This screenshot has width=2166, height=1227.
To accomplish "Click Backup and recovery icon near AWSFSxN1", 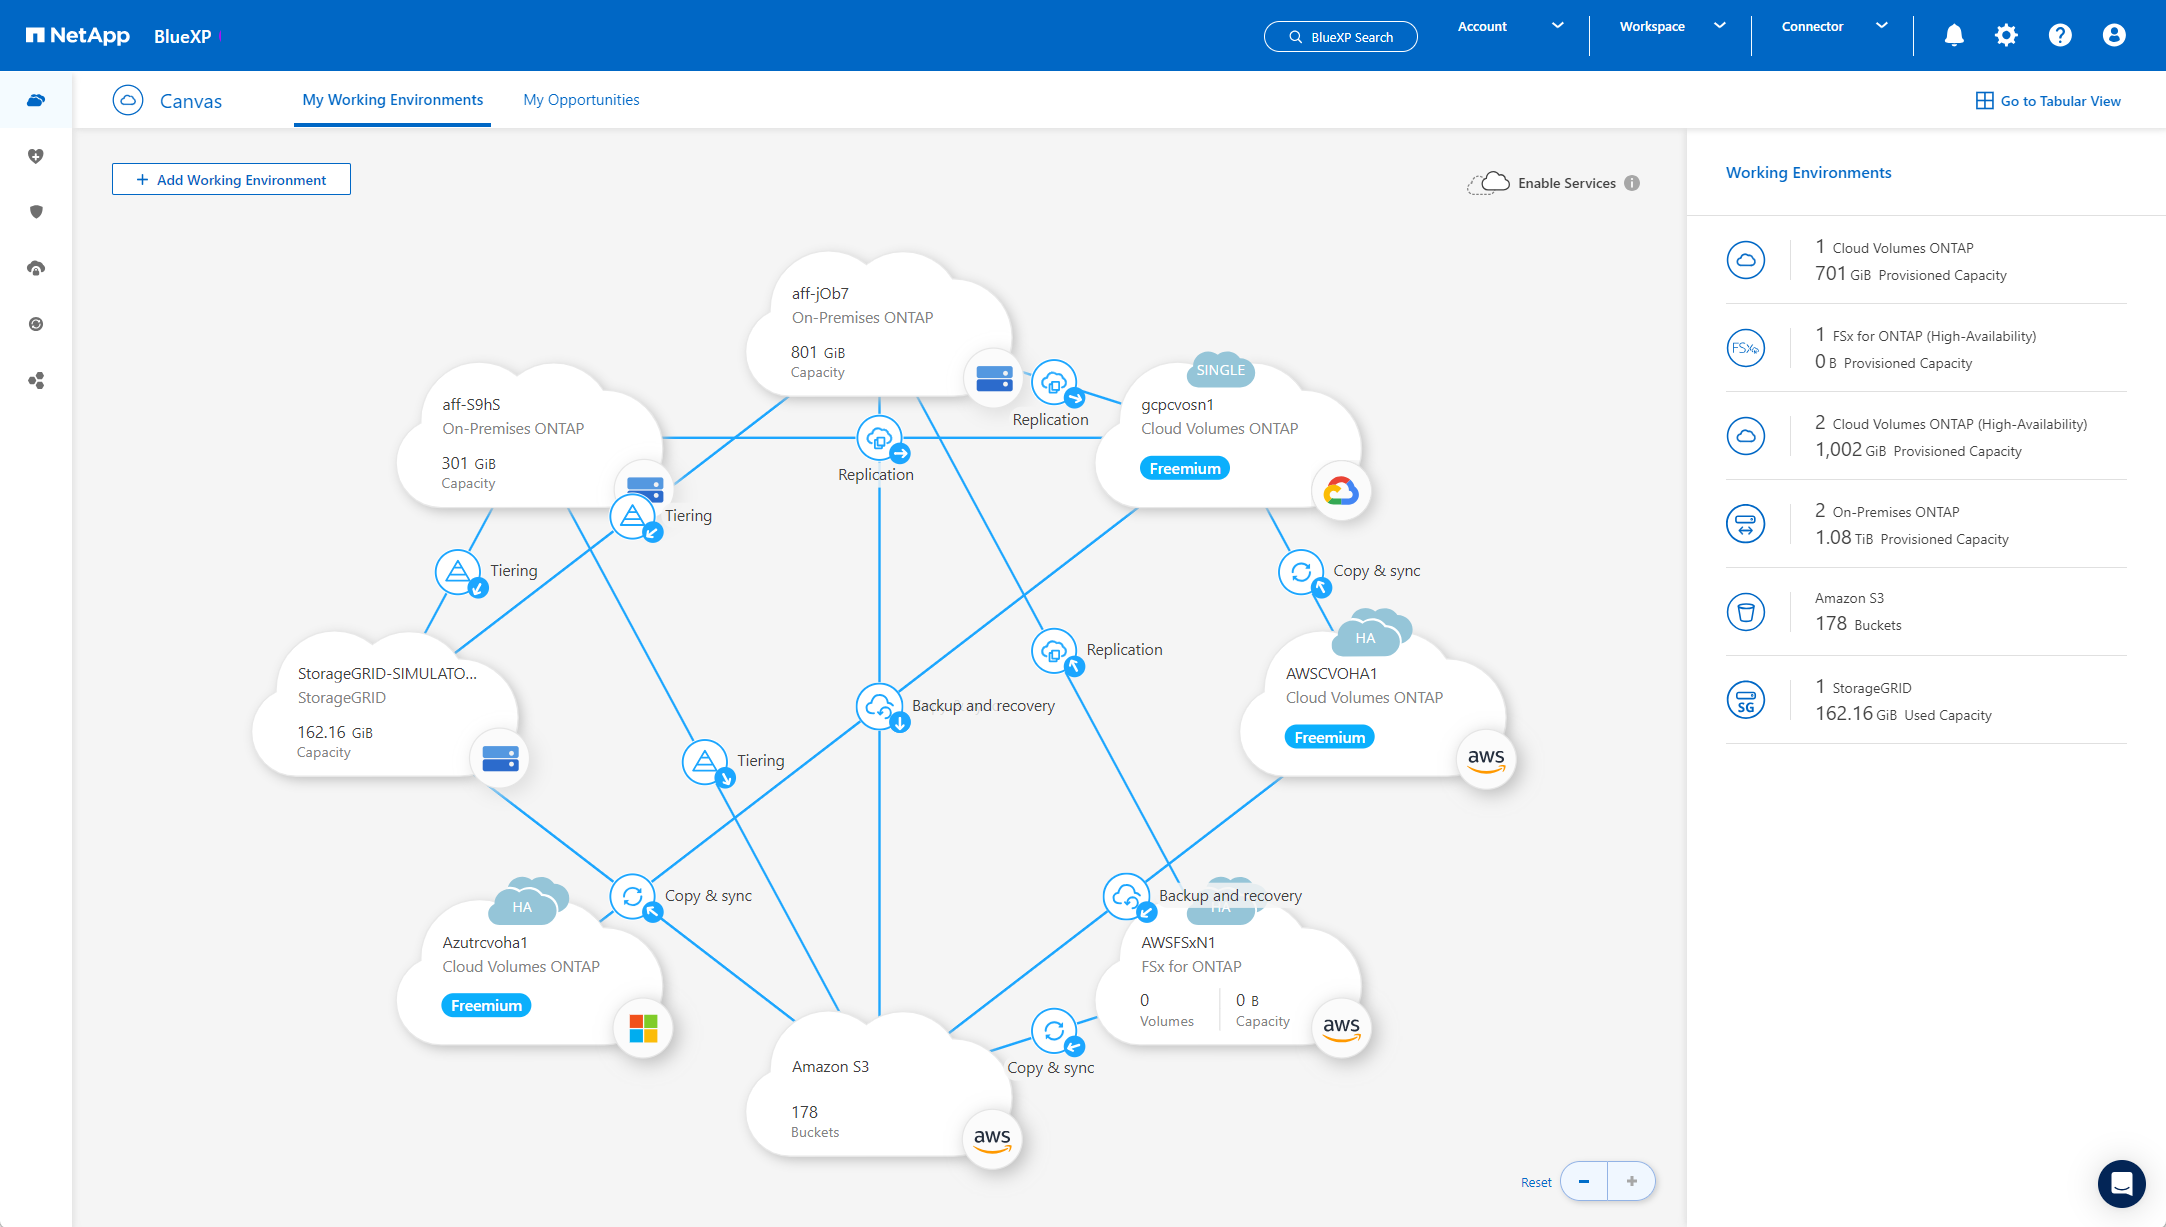I will click(x=1126, y=896).
